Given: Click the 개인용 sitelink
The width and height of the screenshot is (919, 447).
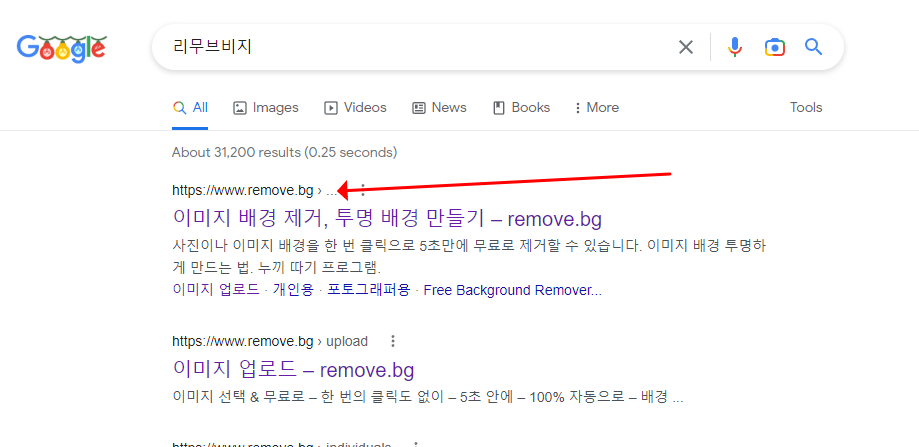Looking at the screenshot, I should coord(293,290).
